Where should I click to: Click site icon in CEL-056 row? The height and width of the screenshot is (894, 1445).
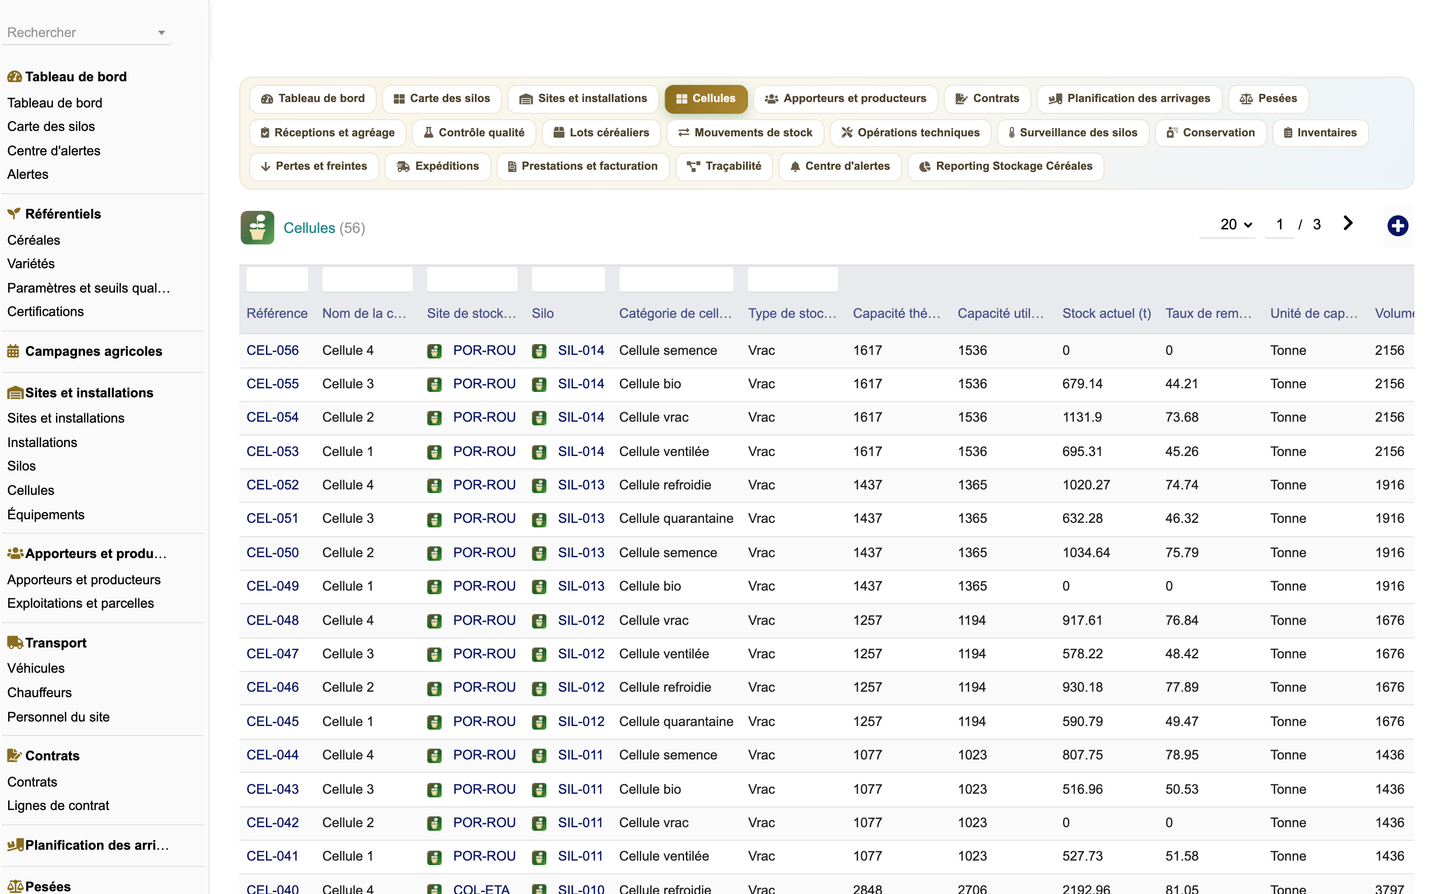point(434,351)
